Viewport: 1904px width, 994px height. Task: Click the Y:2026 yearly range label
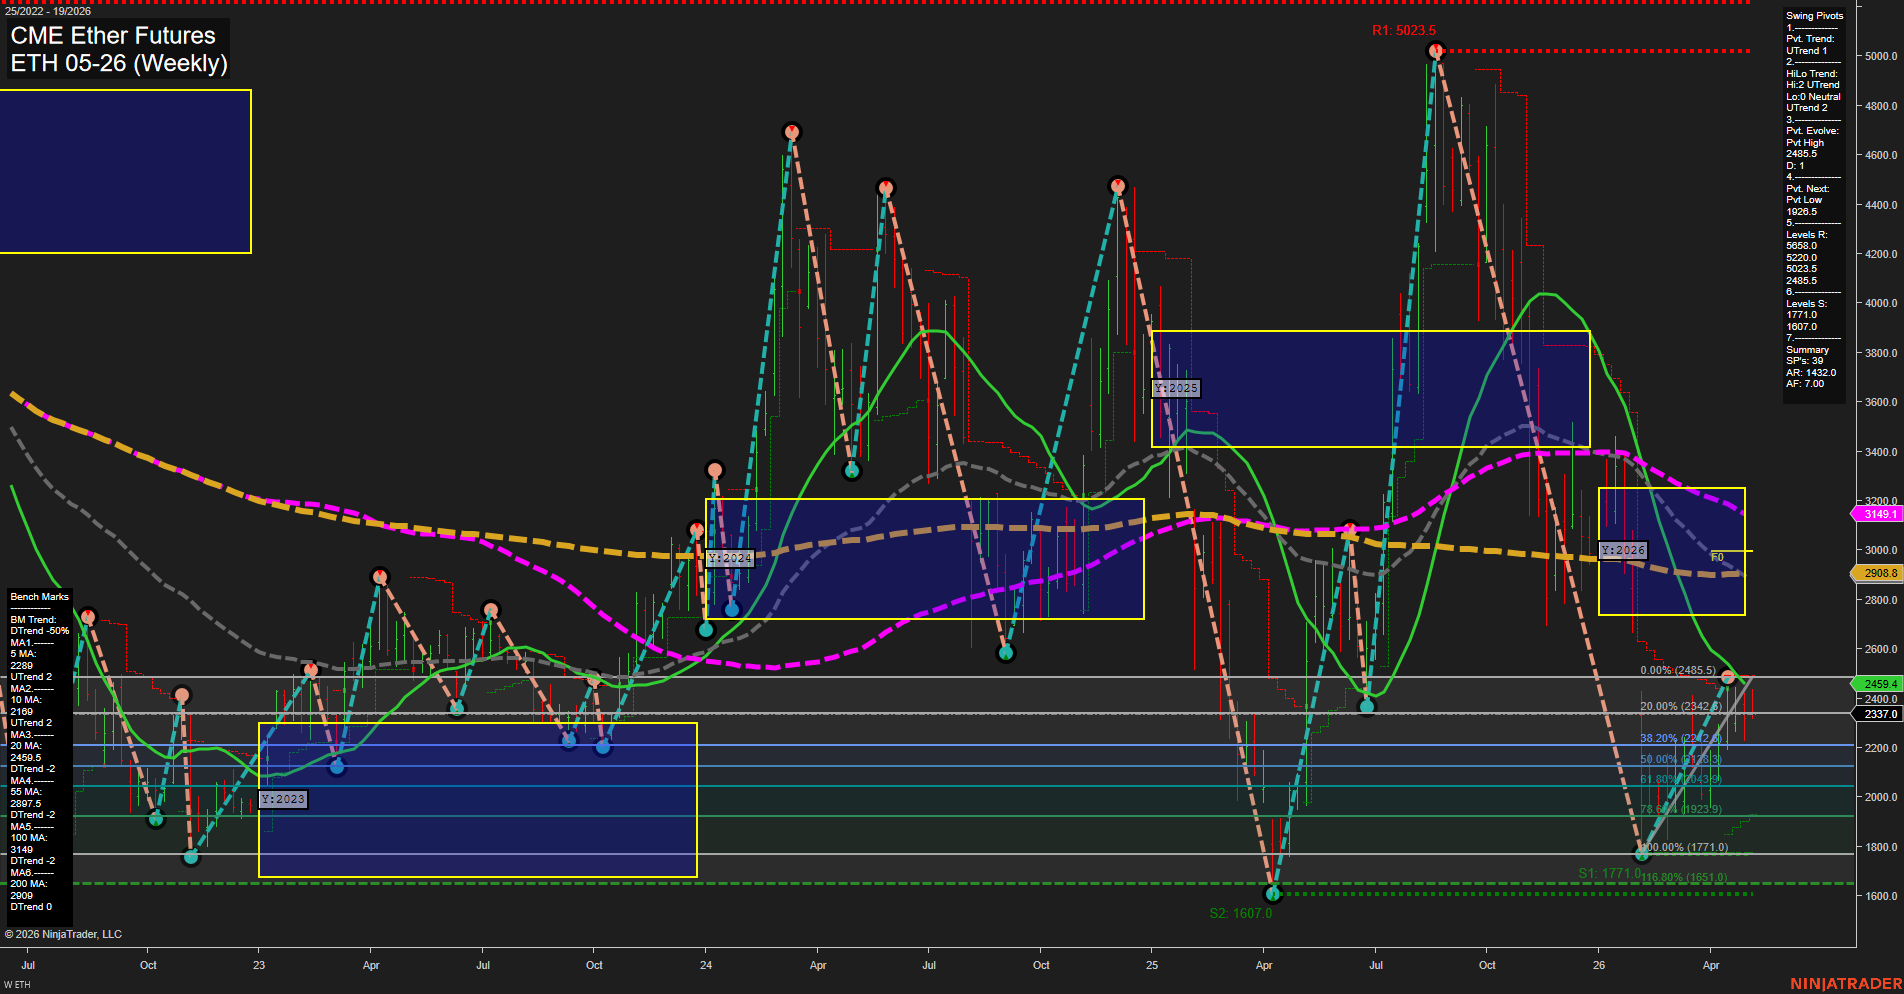pos(1623,550)
